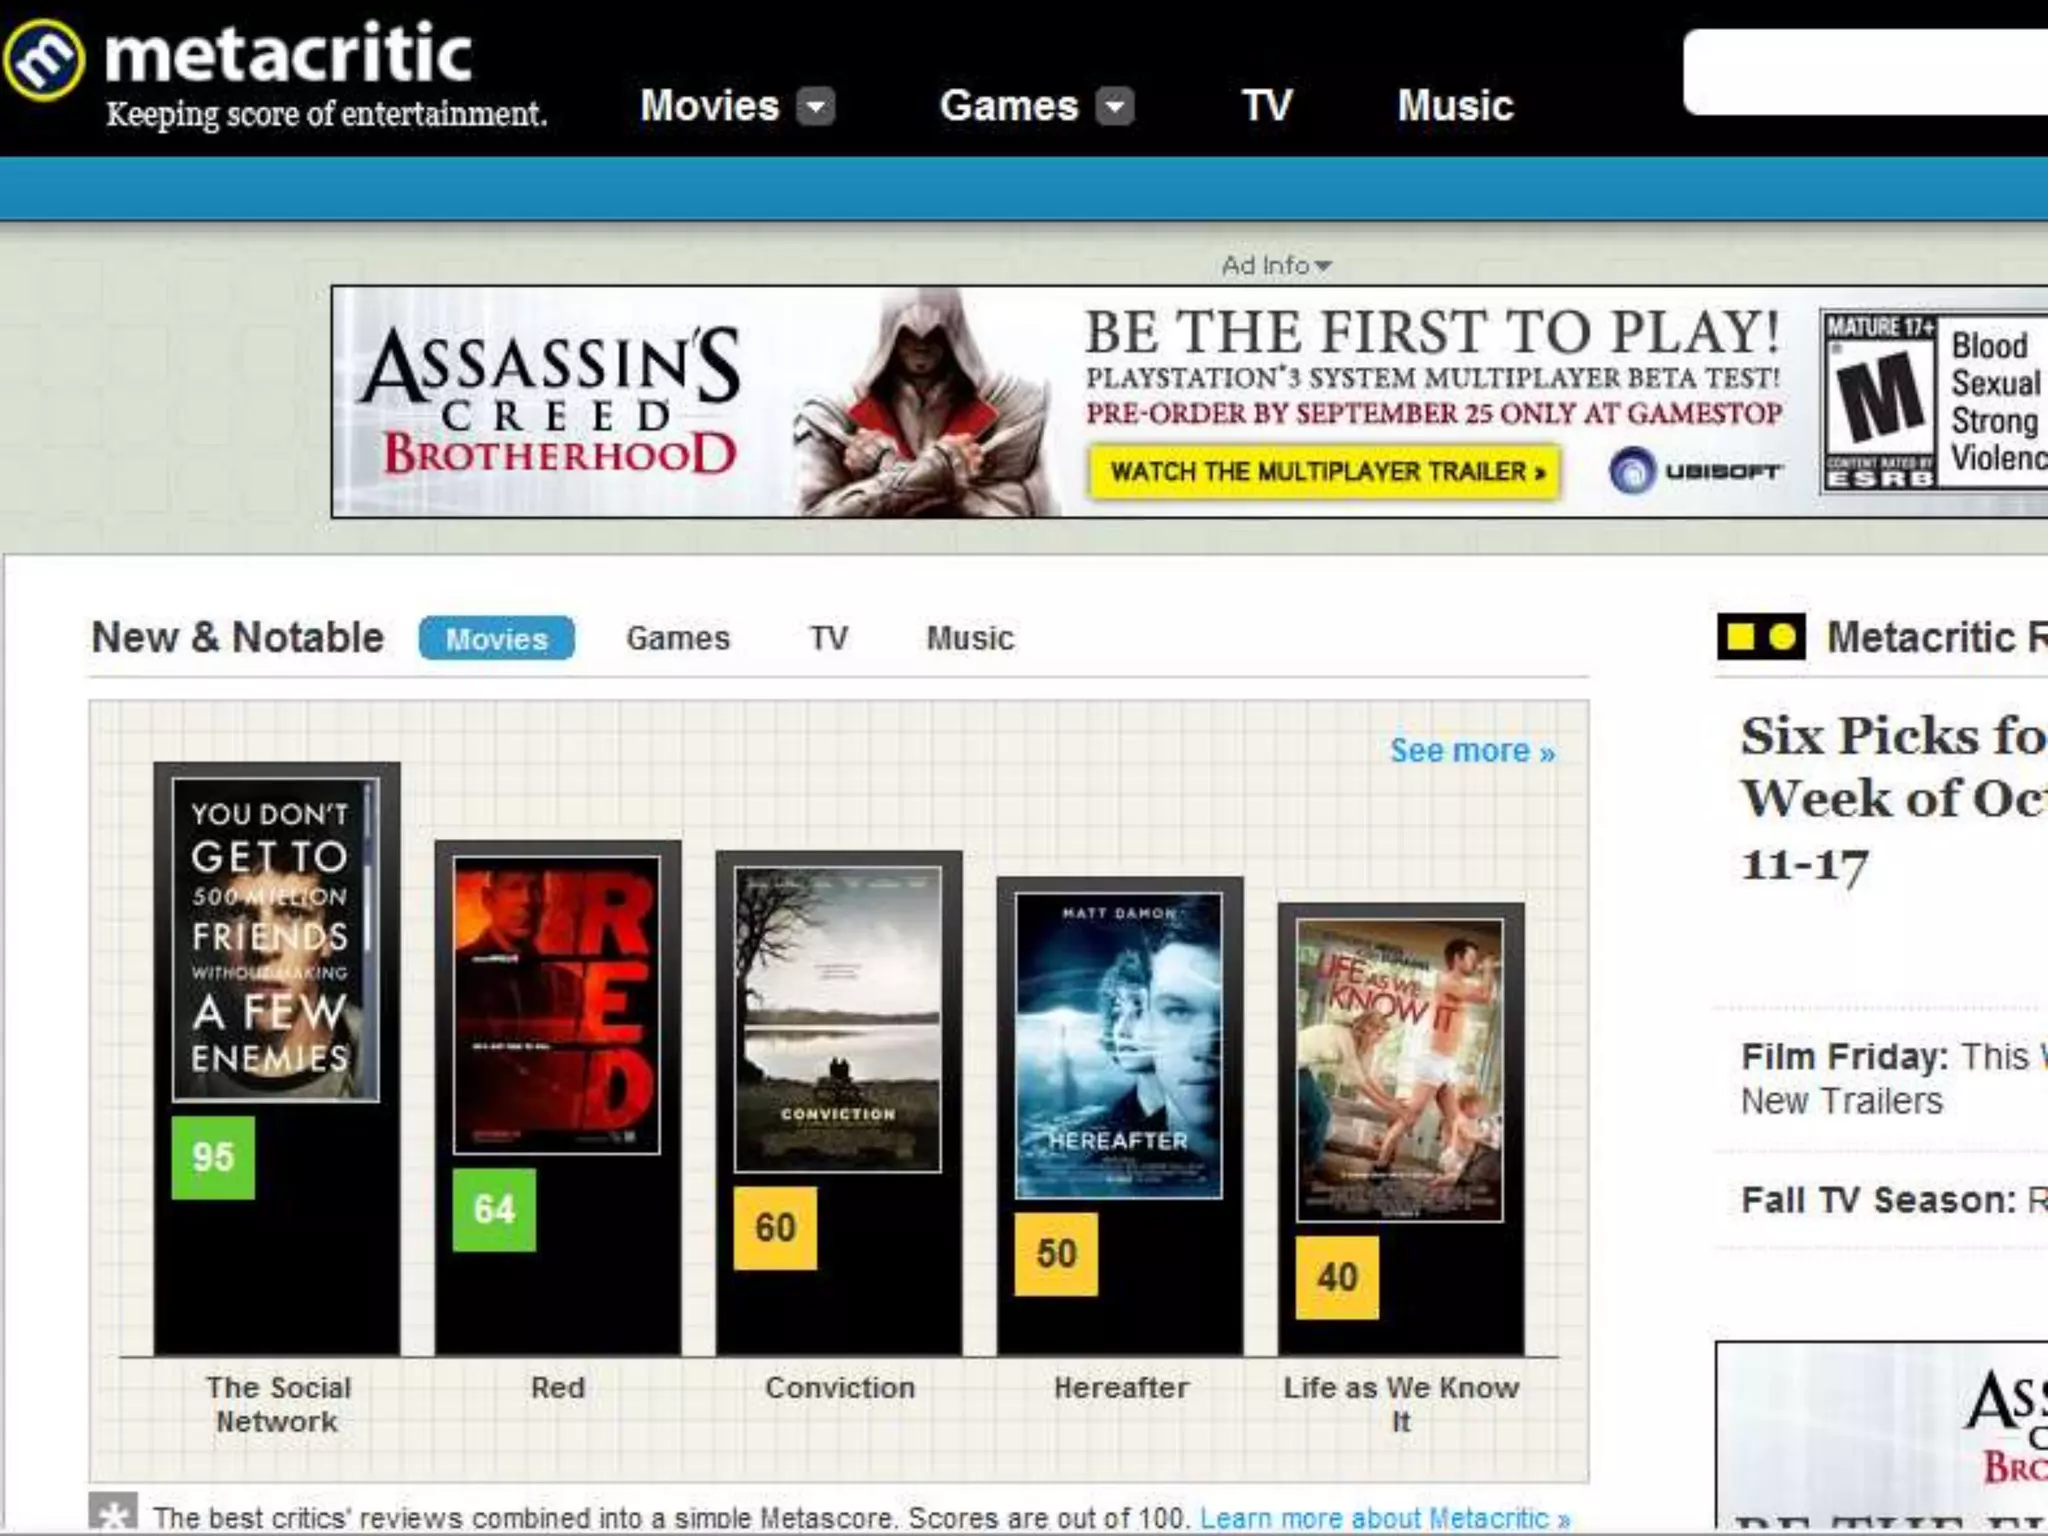This screenshot has width=2048, height=1536.
Task: Open the Ad Info dropdown
Action: pos(1276,265)
